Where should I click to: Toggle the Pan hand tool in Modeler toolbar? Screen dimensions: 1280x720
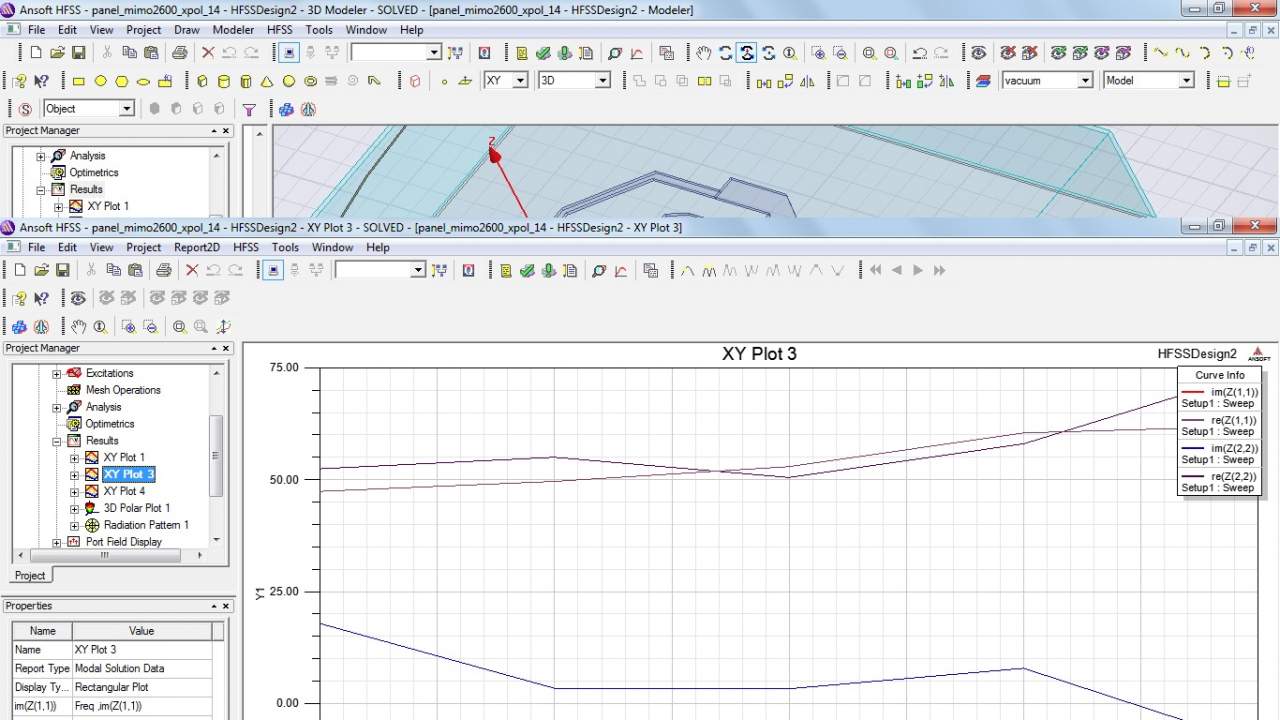point(704,53)
